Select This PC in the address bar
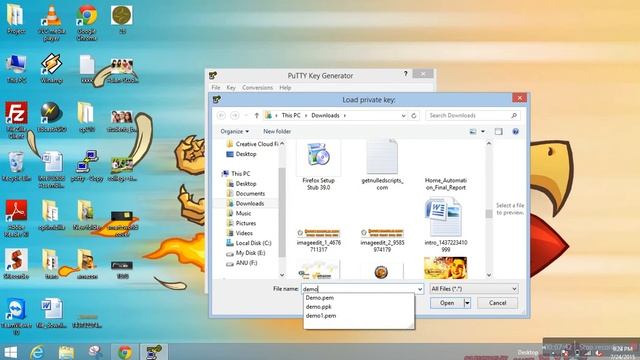The image size is (640, 360). tap(291, 116)
